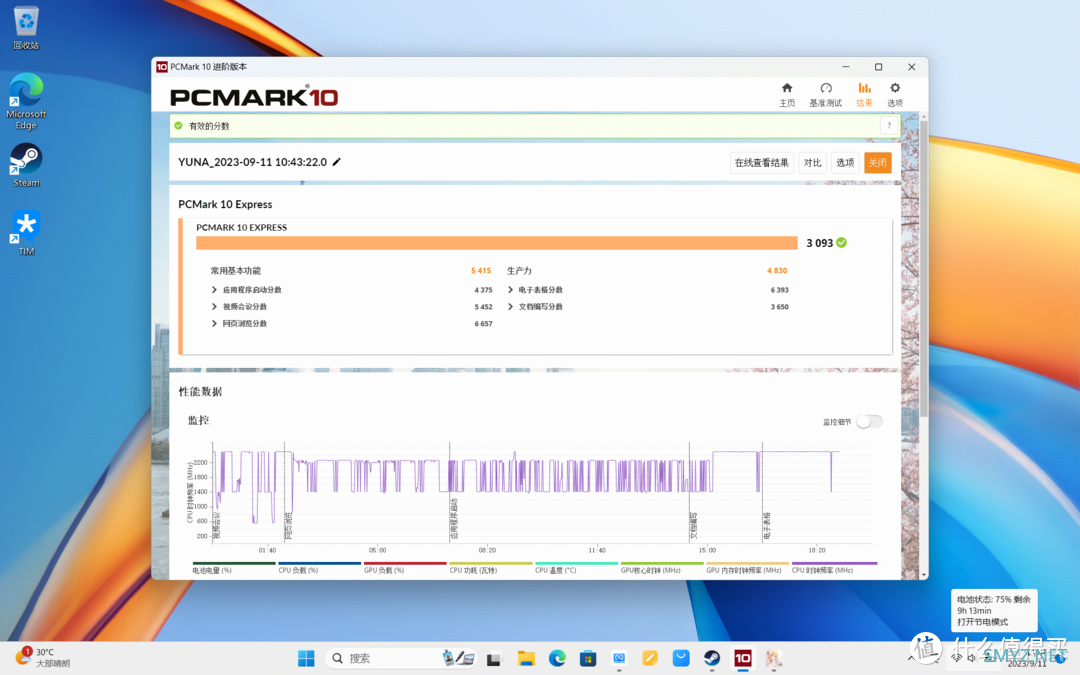Select the CPU 时钟频率 (MHz) legend item
This screenshot has width=1080, height=675.
tap(834, 568)
